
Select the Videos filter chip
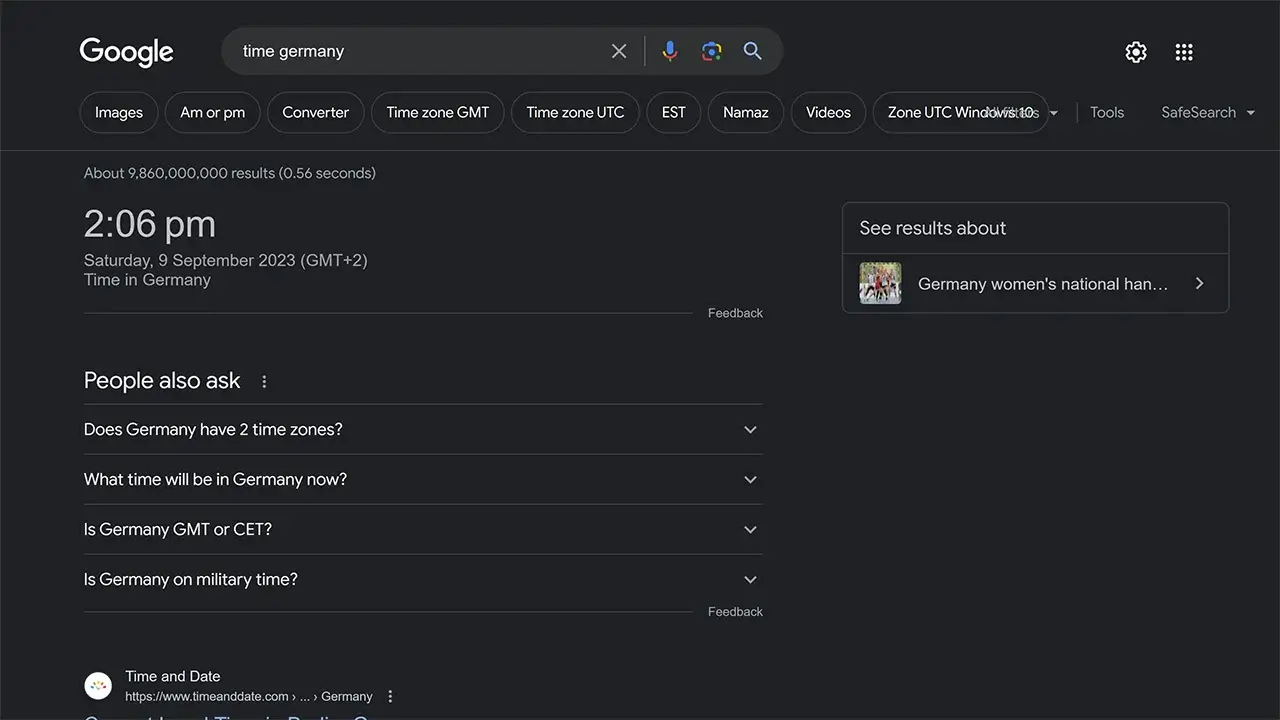(828, 112)
